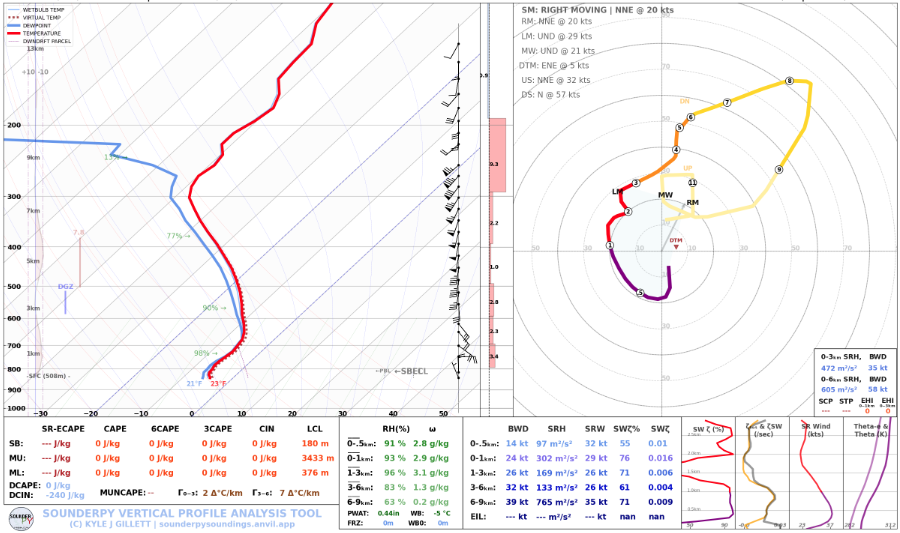Image resolution: width=900 pixels, height=533 pixels.
Task: Click hodograph height marker 9
Action: (x=779, y=169)
